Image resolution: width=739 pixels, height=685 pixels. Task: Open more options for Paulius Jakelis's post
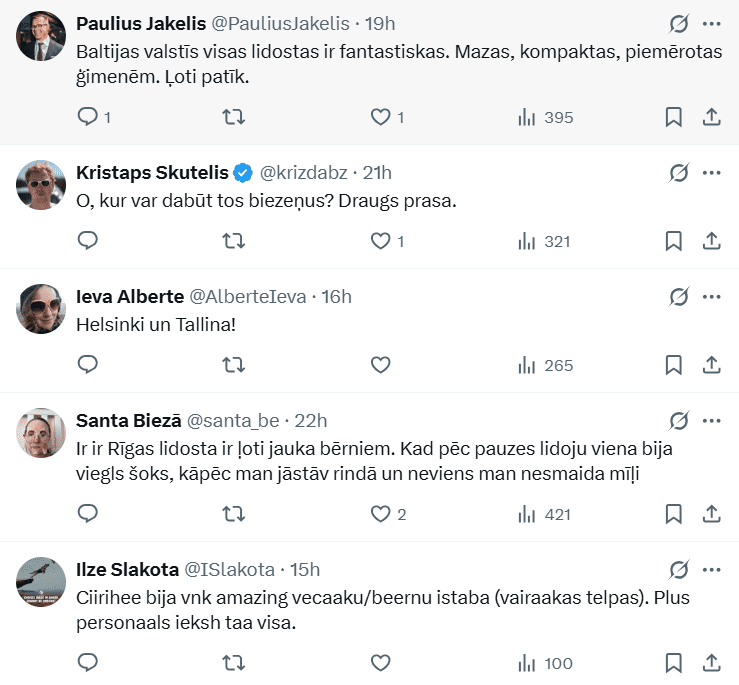tap(712, 24)
